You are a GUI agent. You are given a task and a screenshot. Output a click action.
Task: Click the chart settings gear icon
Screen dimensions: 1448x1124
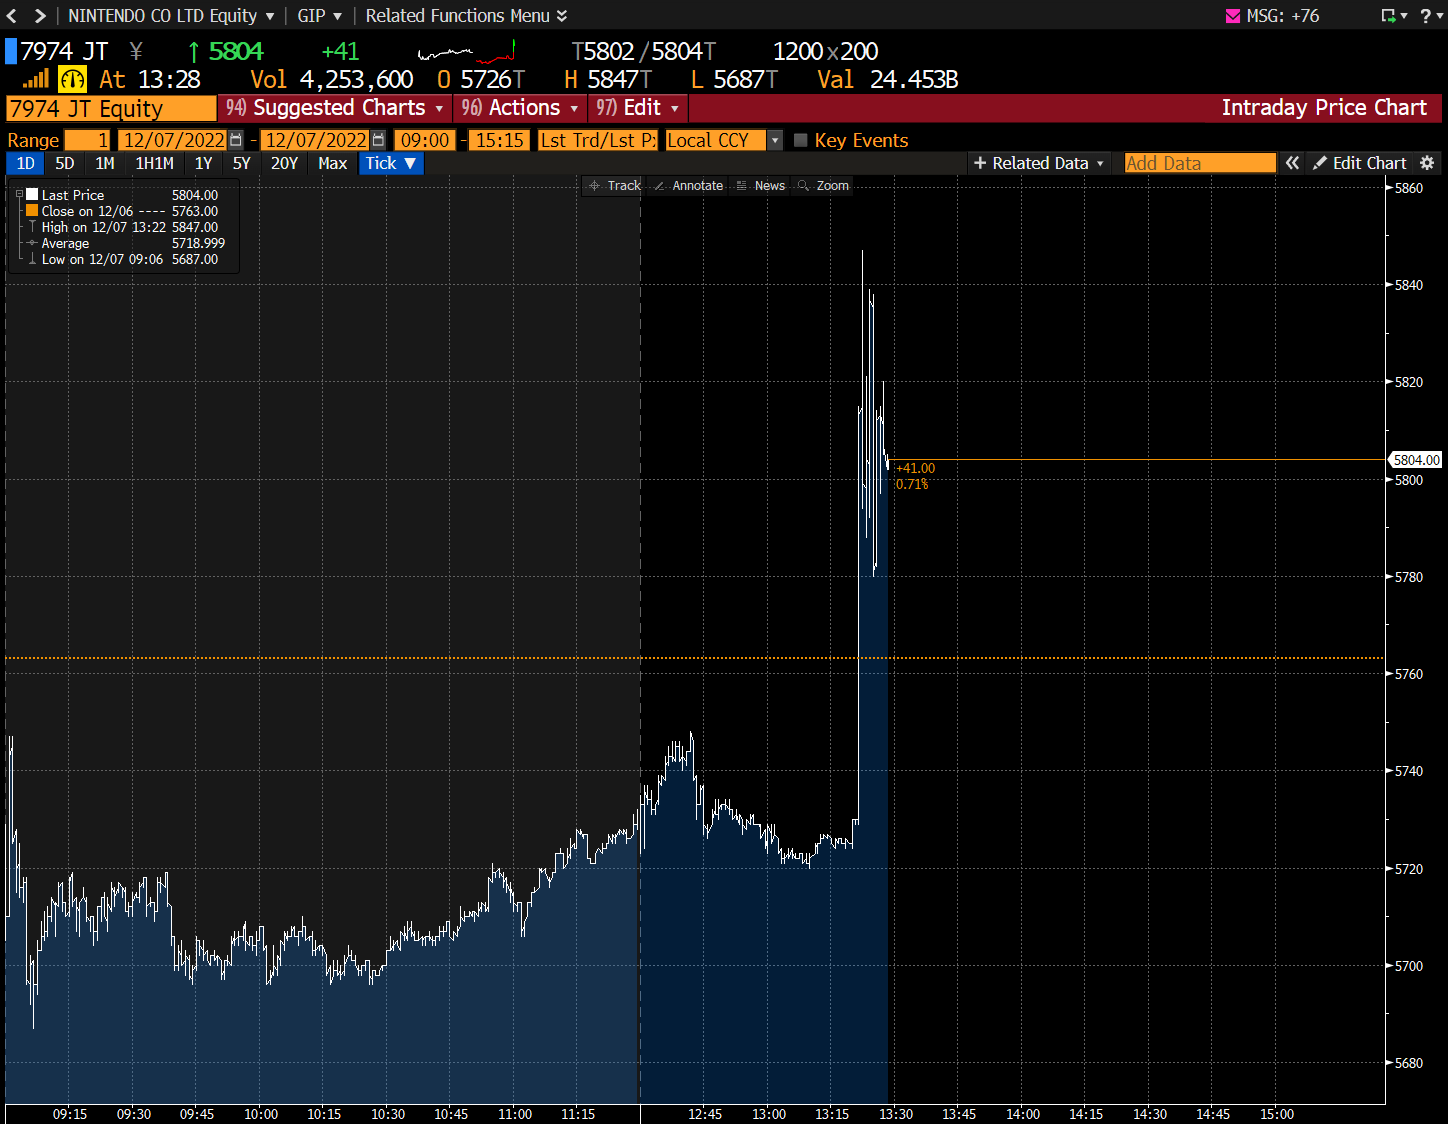(1427, 163)
